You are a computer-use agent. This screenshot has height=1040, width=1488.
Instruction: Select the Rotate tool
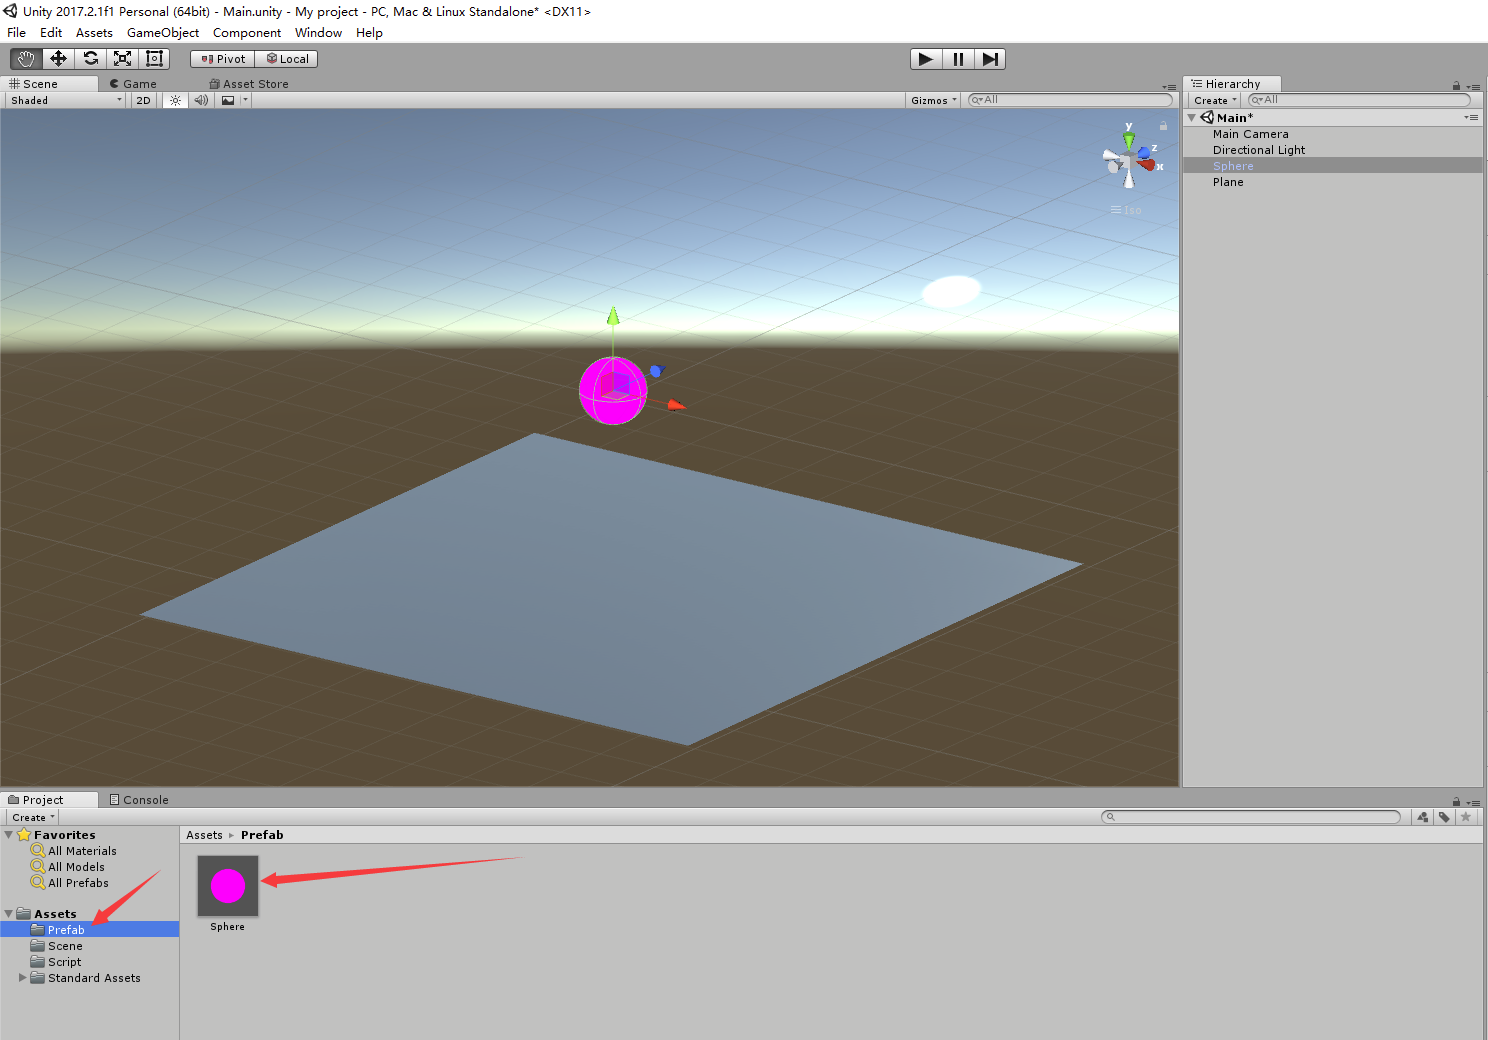click(89, 58)
